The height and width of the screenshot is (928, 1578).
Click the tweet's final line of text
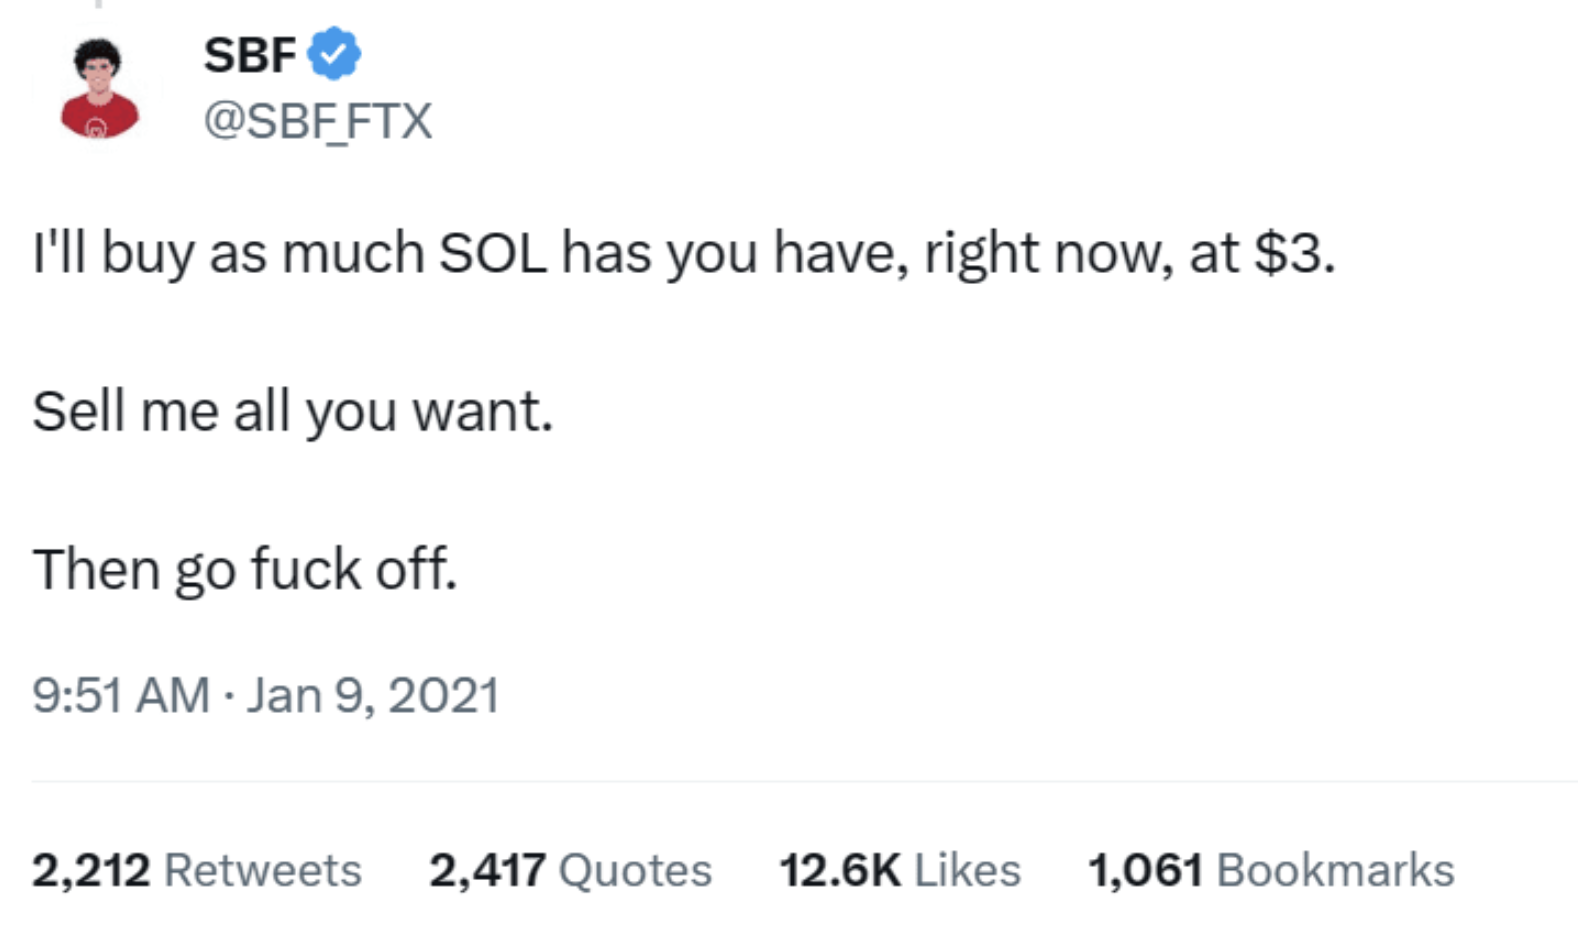click(x=245, y=569)
